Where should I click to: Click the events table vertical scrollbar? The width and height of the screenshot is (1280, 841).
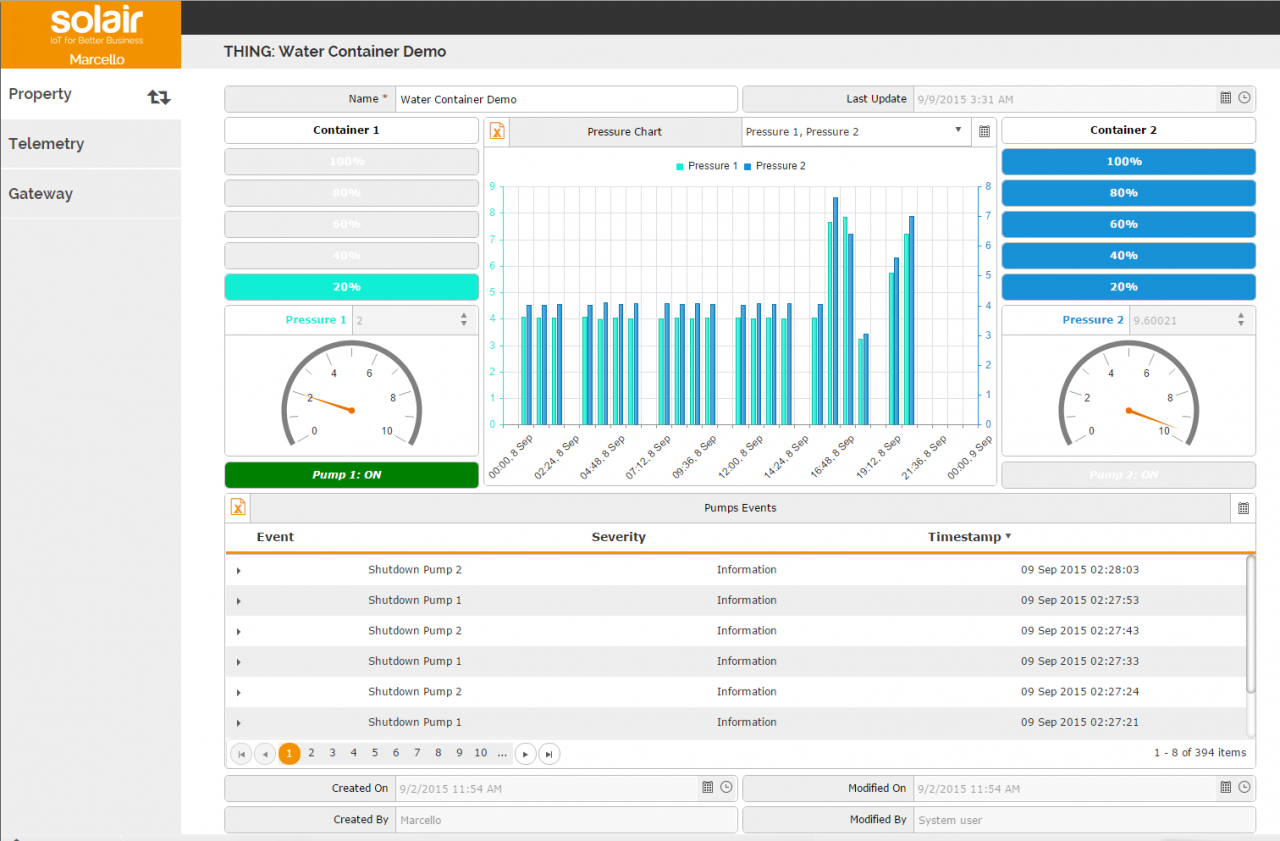click(1251, 624)
